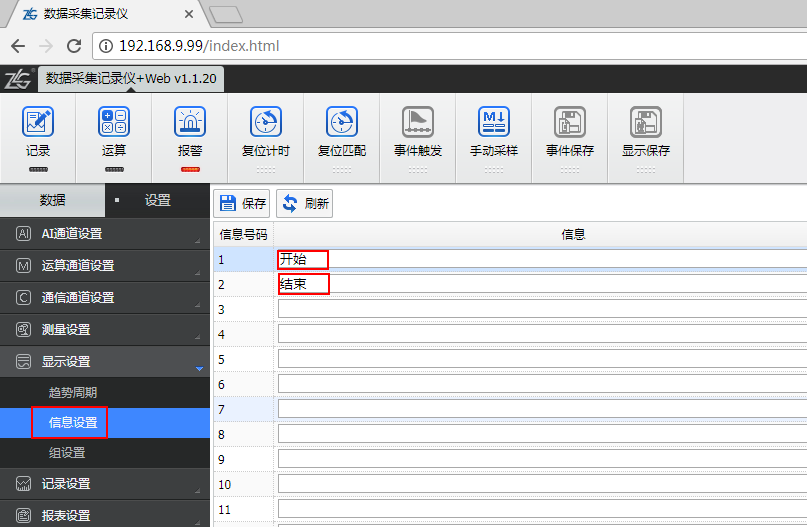The image size is (807, 527).
Task: Collapse the 显示设置 sidebar section
Action: [x=105, y=362]
